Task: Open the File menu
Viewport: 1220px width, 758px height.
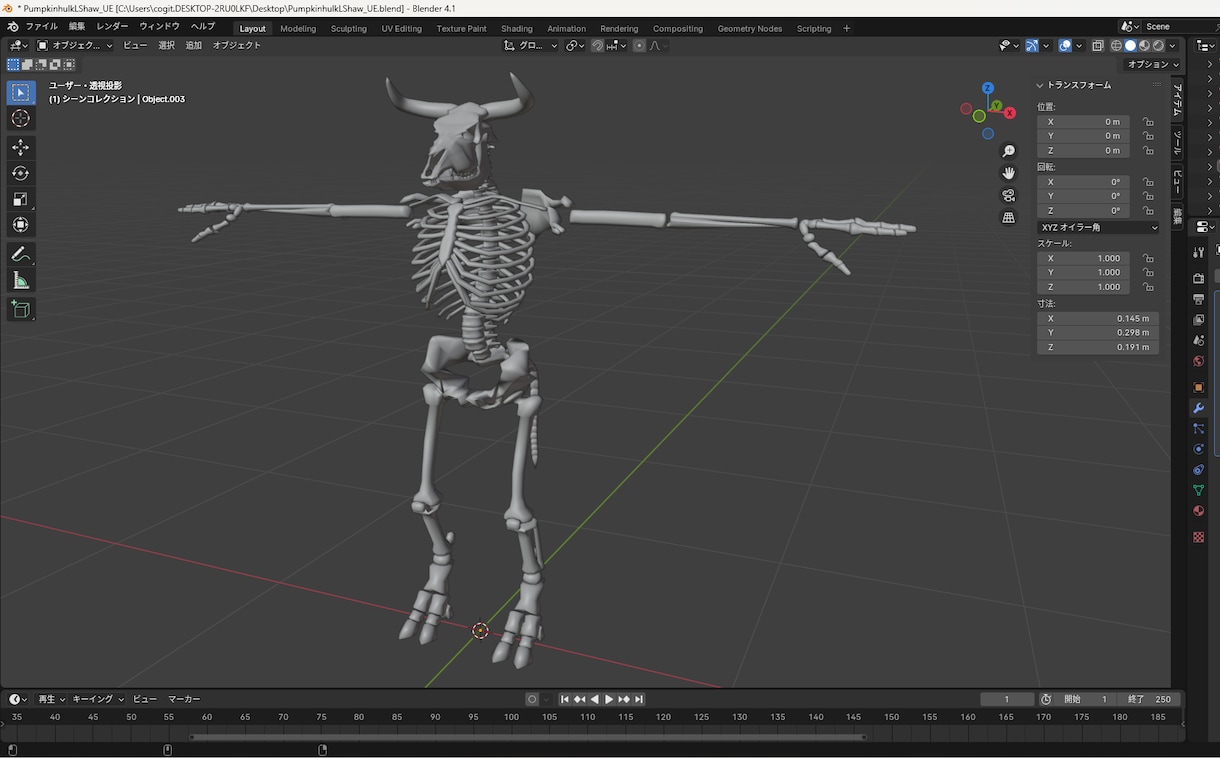Action: pyautogui.click(x=41, y=27)
